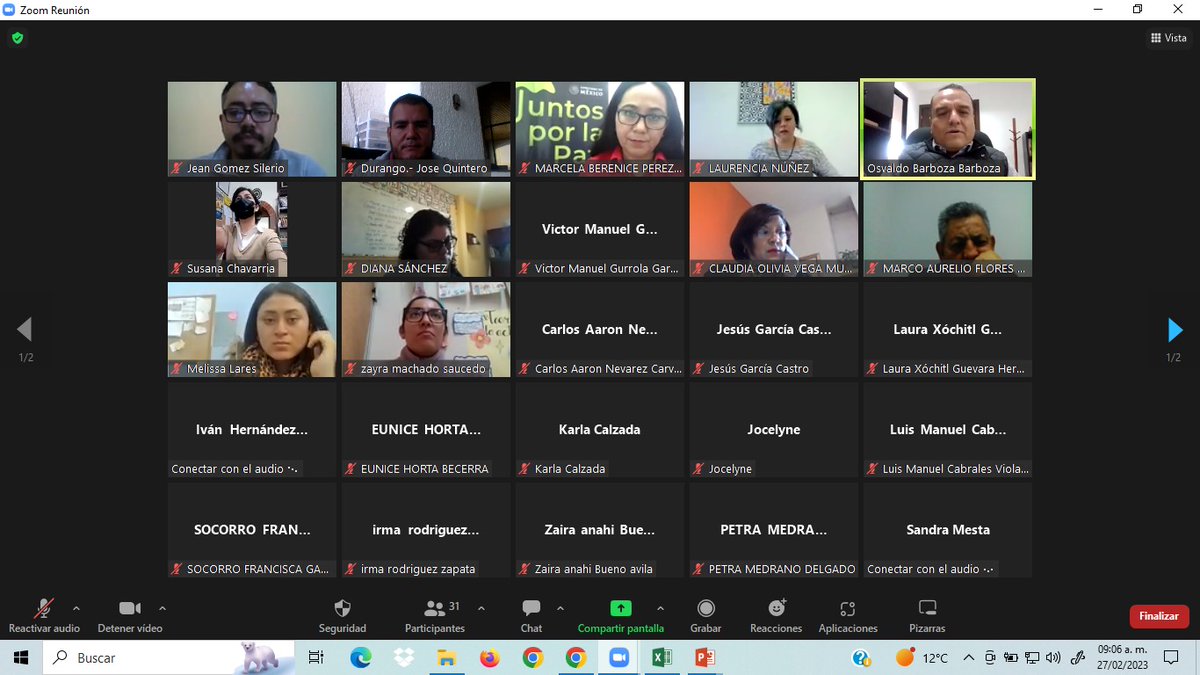Open Reacciones emoji menu
The image size is (1200, 675).
(776, 616)
